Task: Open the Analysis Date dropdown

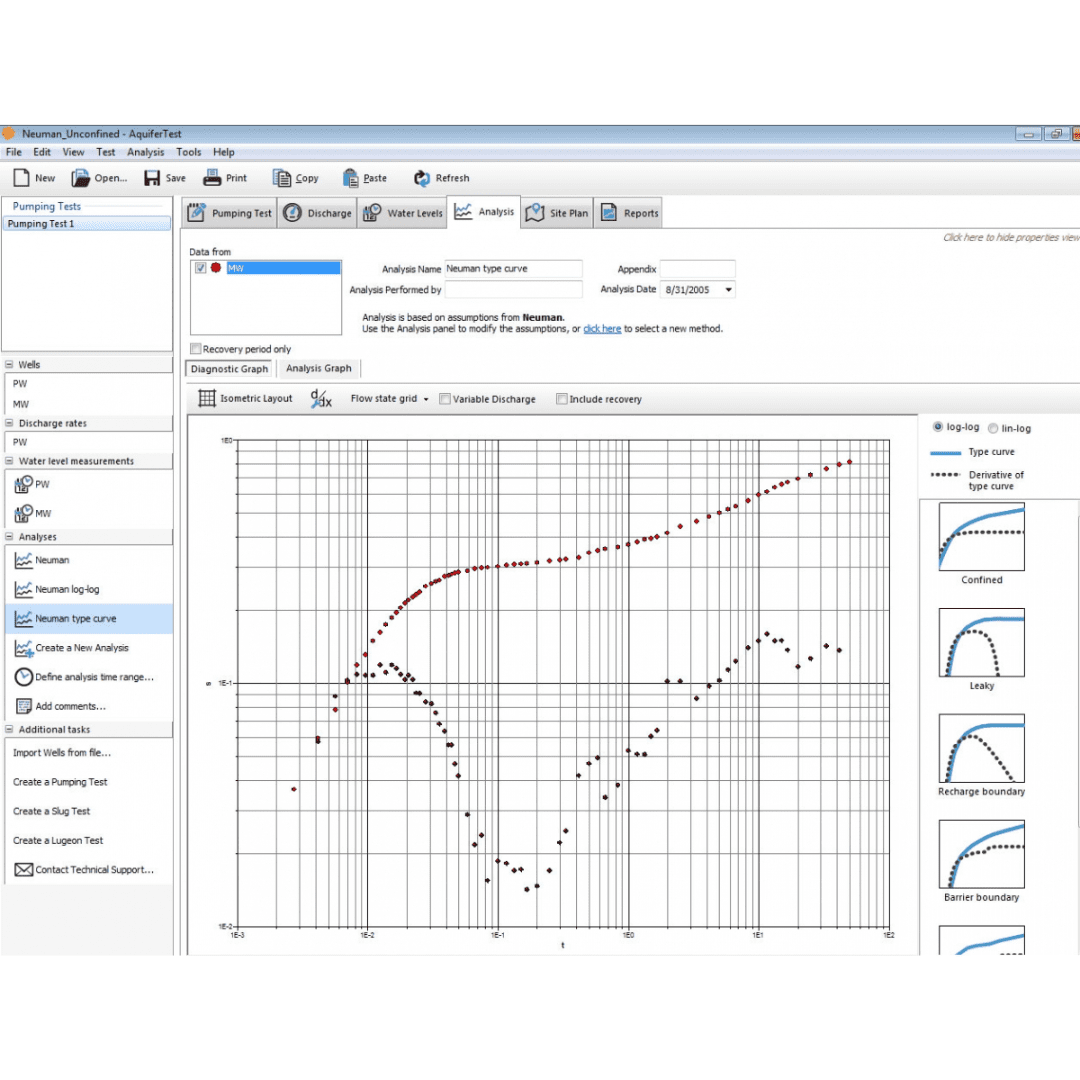Action: (728, 290)
